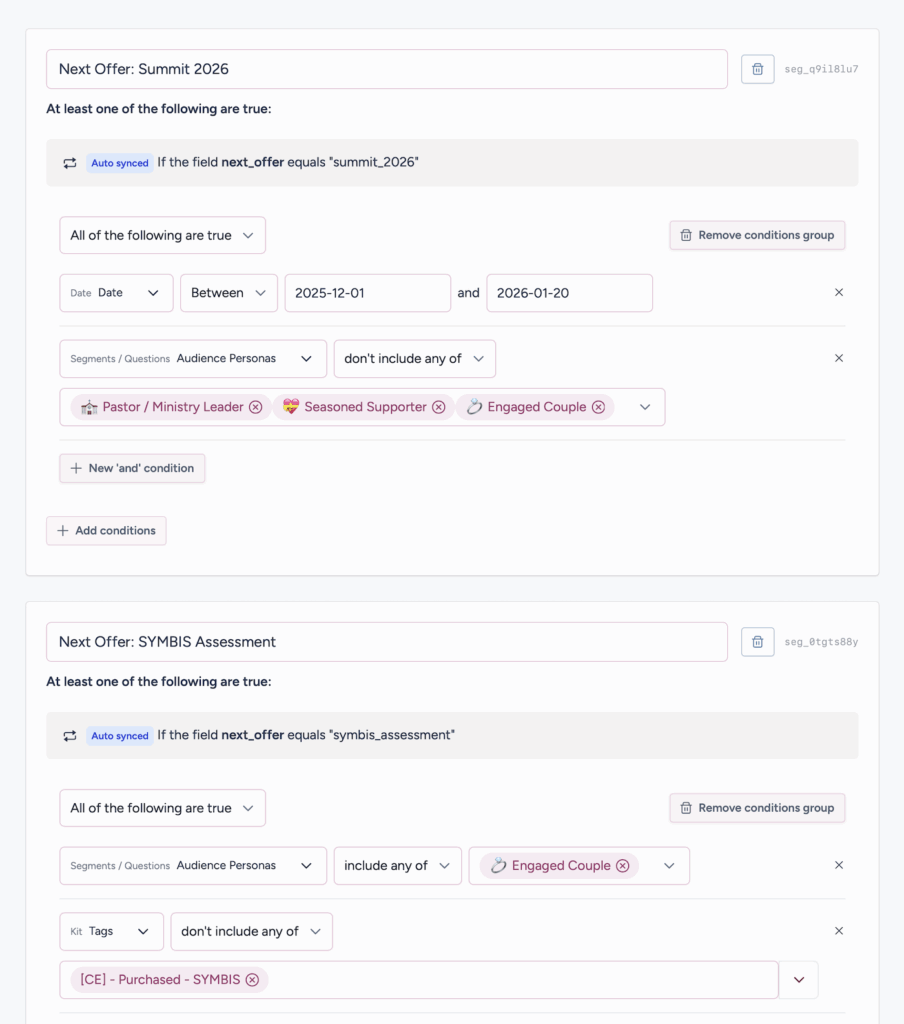Remove Engaged Couple chip in Summit segment
Viewport: 904px width, 1024px height.
click(x=598, y=407)
